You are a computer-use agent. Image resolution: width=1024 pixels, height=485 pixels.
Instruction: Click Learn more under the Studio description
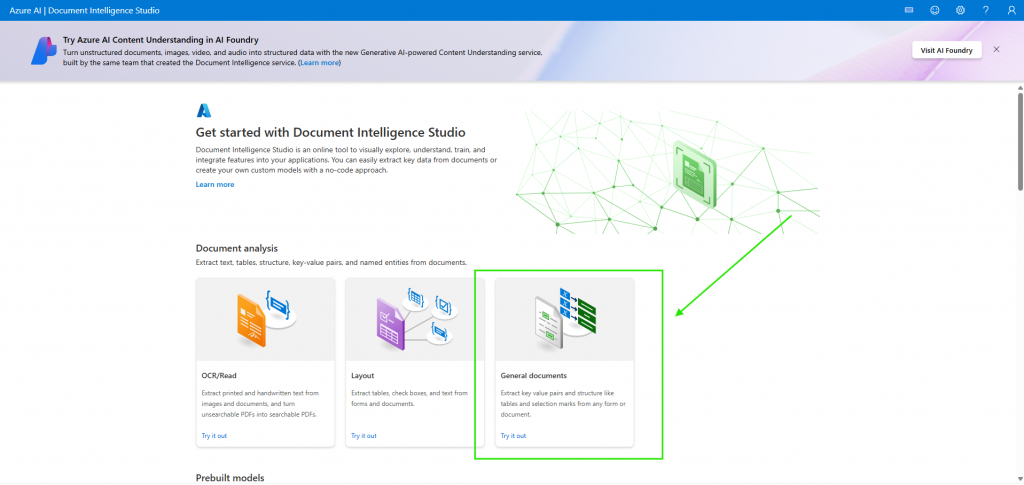(215, 185)
